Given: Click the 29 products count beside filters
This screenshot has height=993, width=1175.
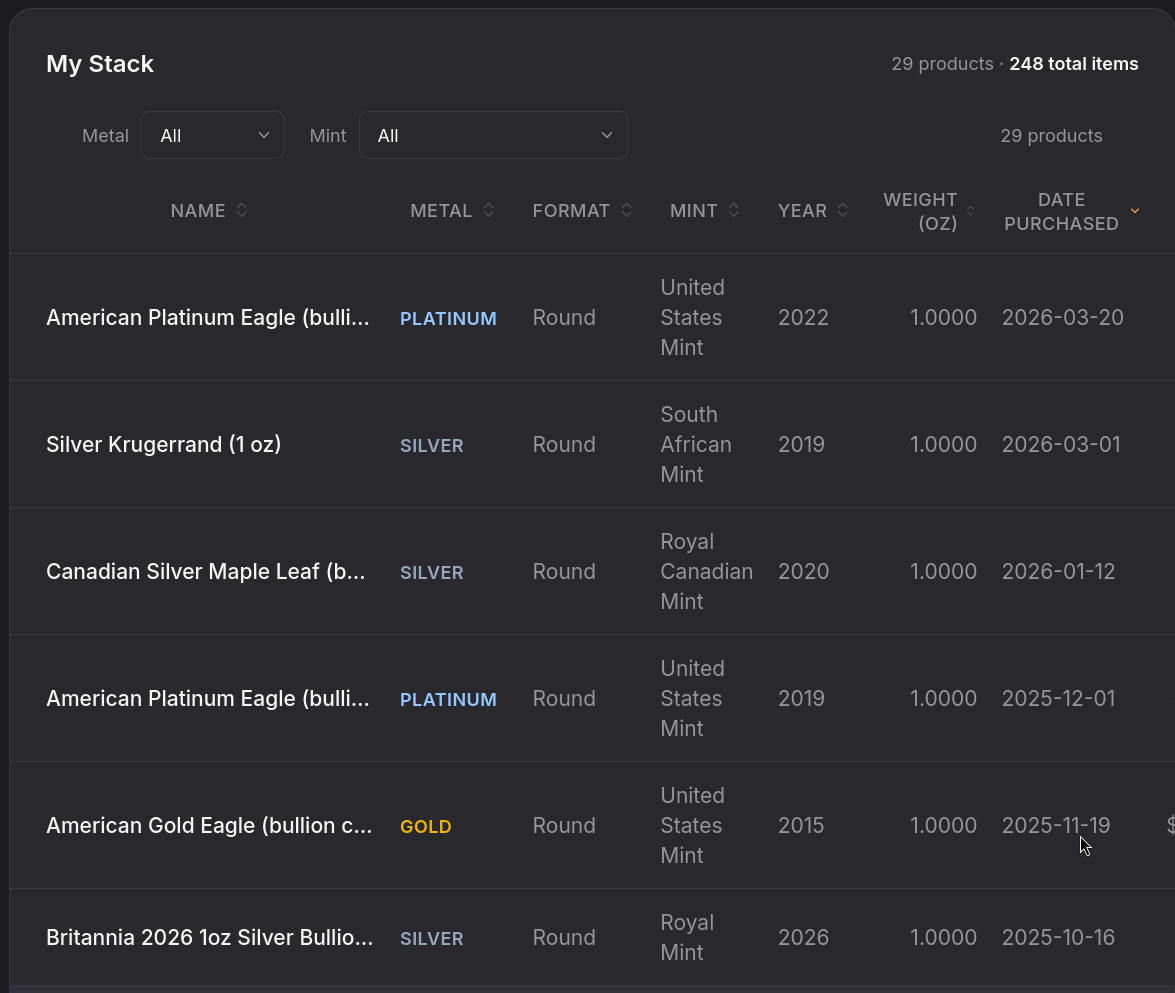Looking at the screenshot, I should coord(1051,136).
